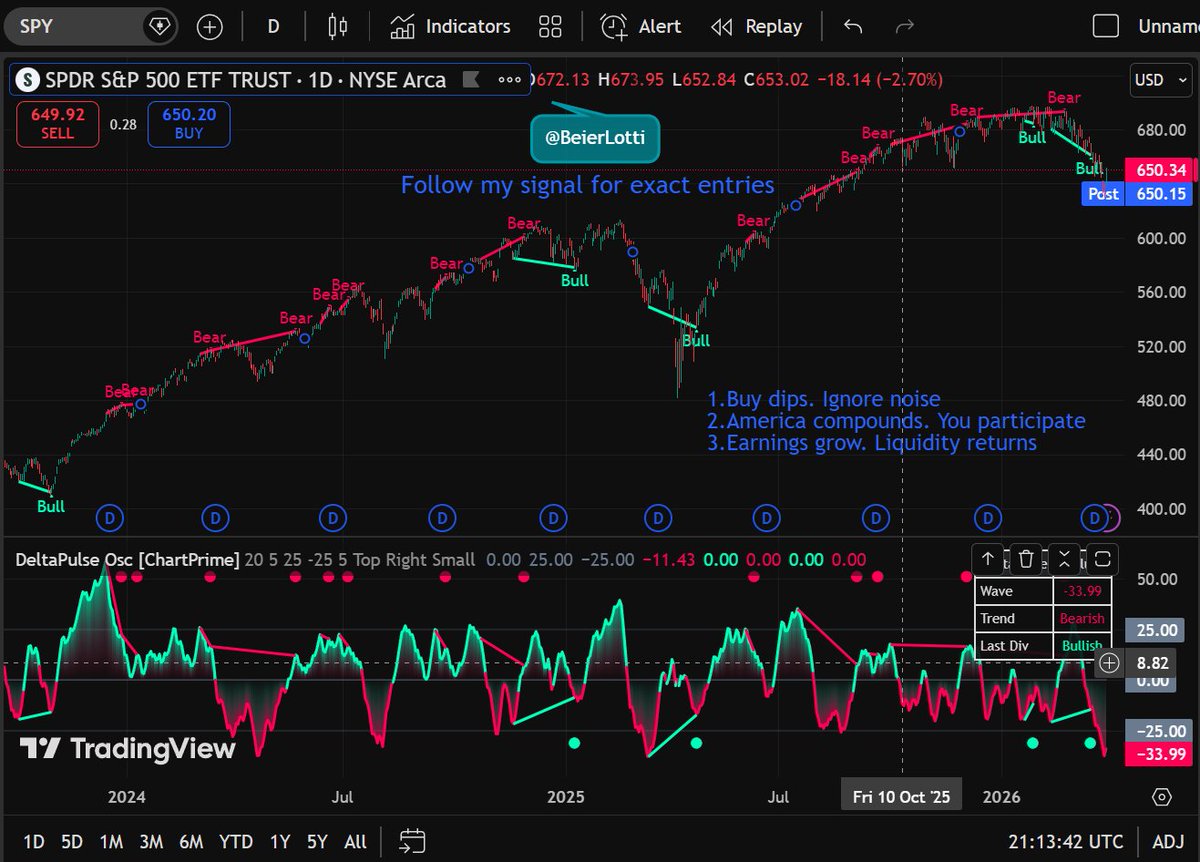This screenshot has height=862, width=1200.
Task: Click the DeltaPulse Osc [ChartPrime] indicator title
Action: [x=127, y=560]
